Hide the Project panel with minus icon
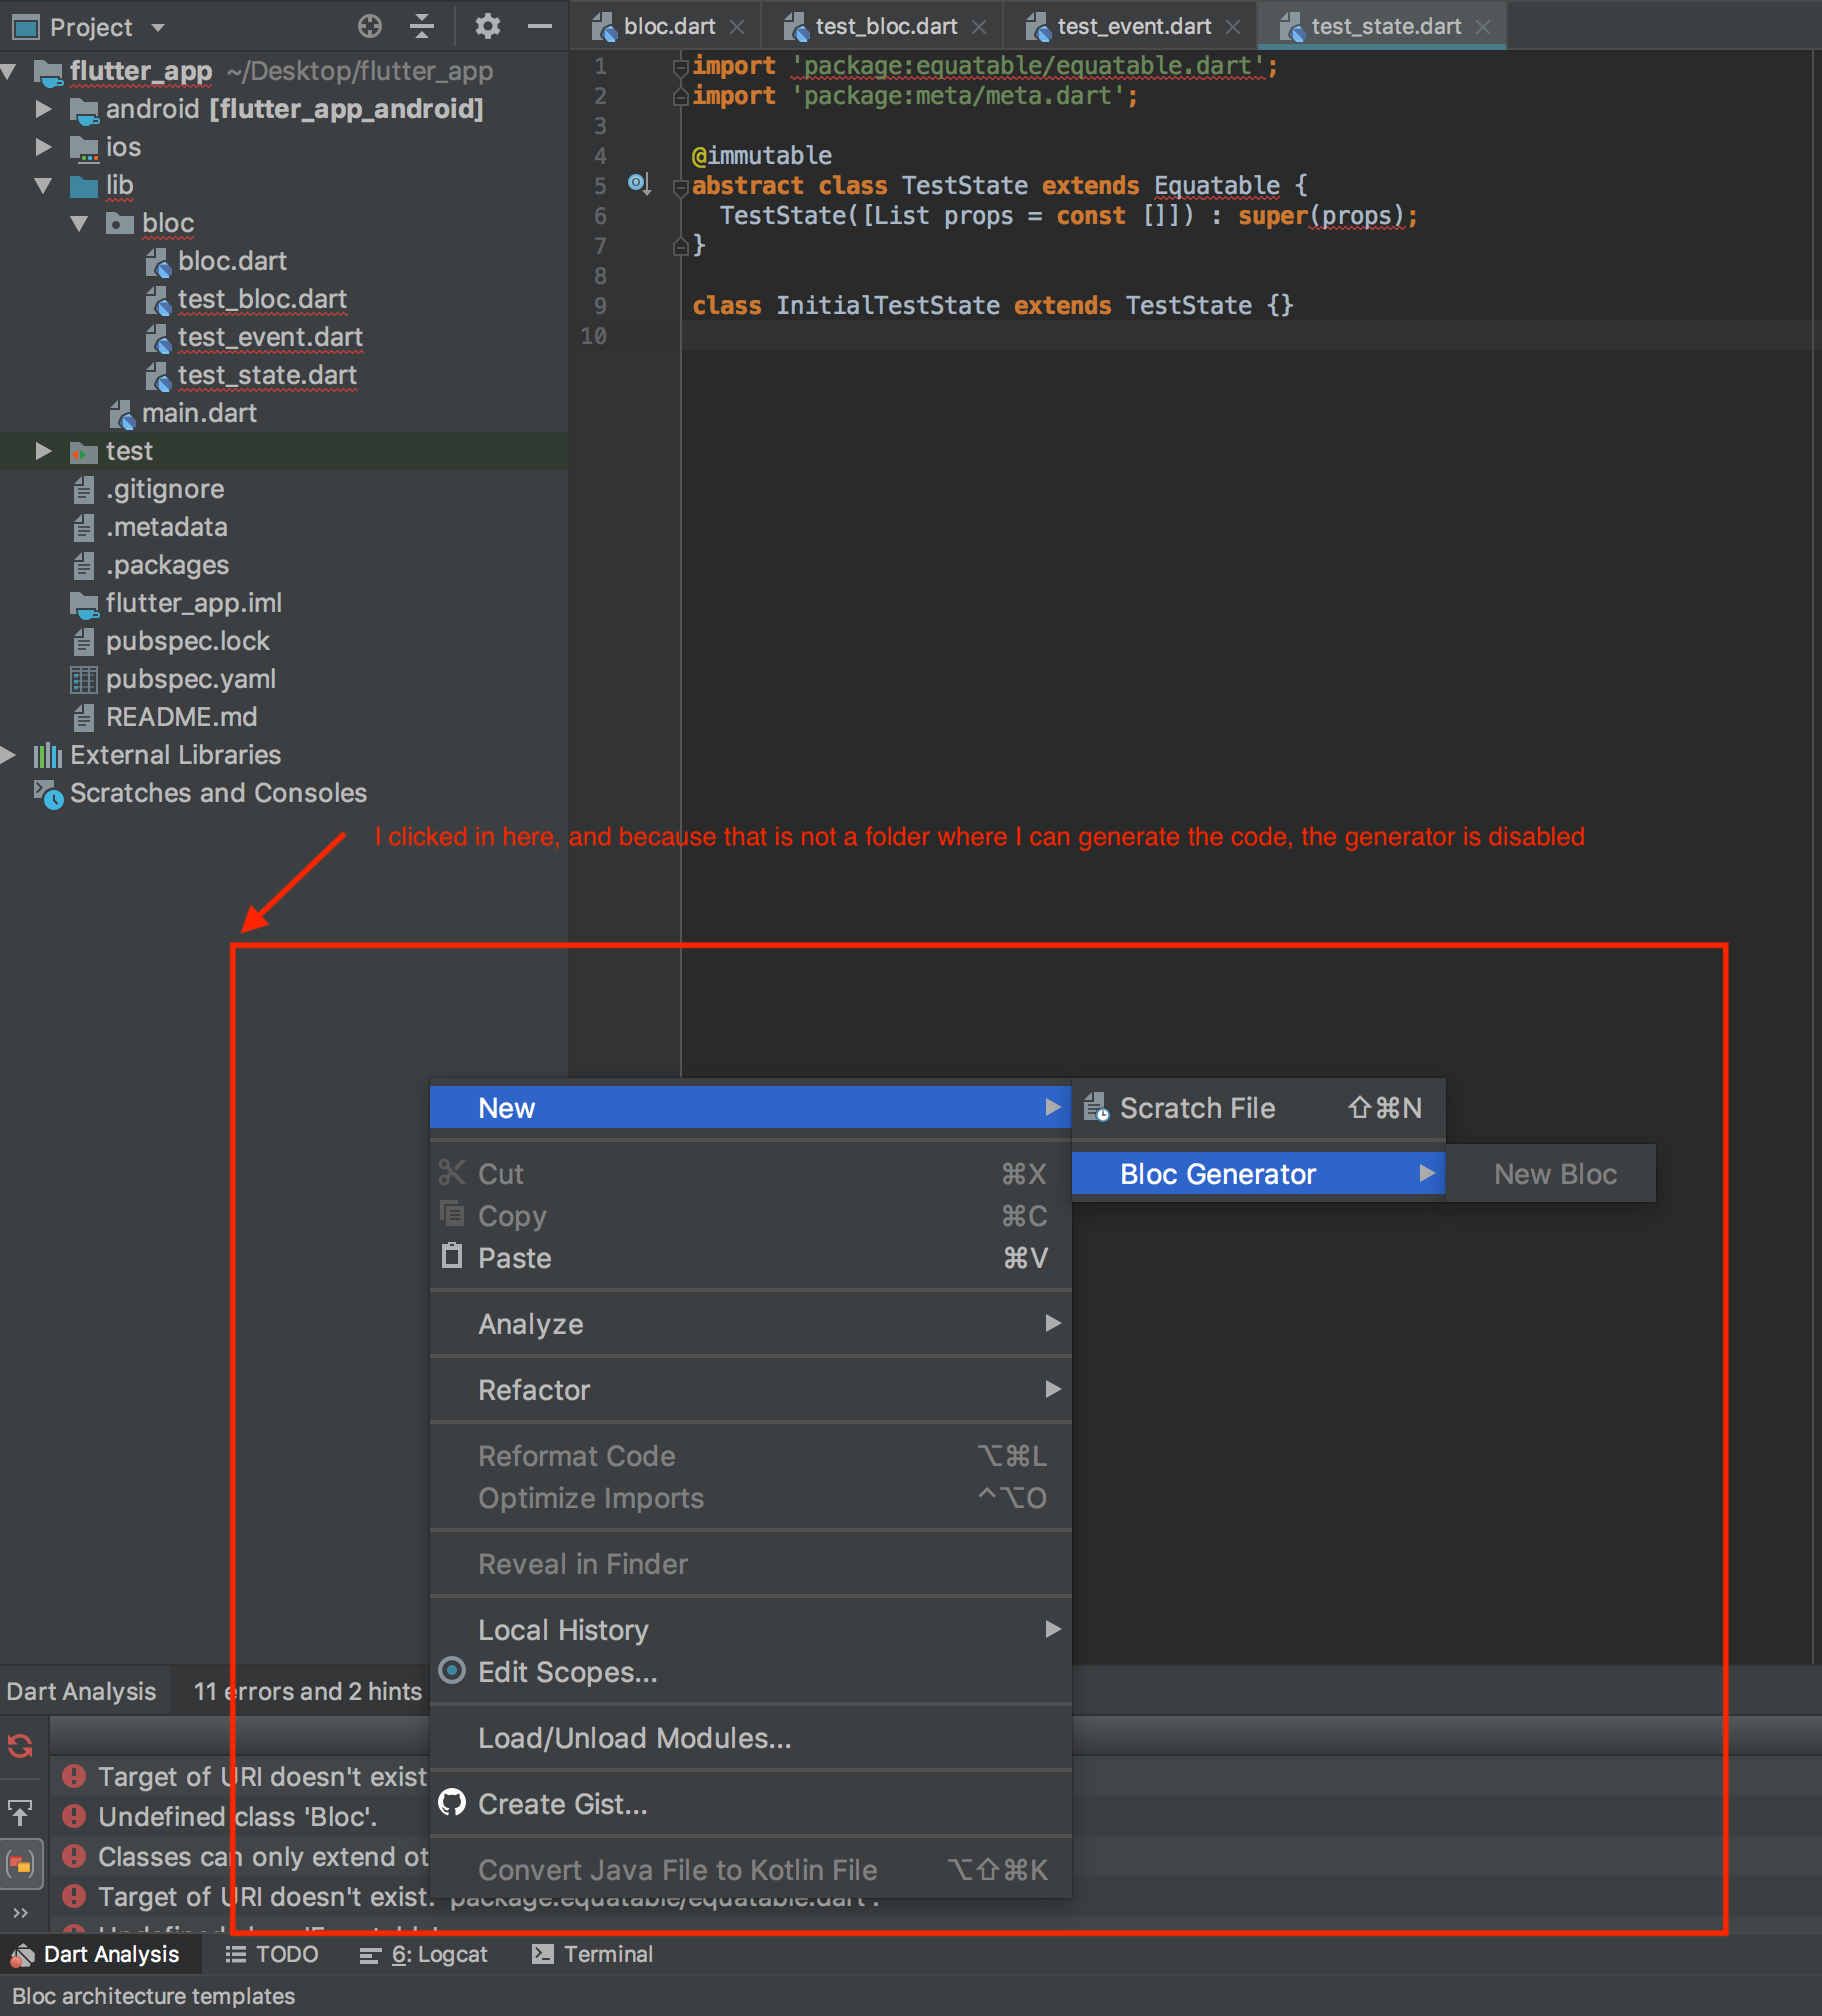 pos(540,26)
